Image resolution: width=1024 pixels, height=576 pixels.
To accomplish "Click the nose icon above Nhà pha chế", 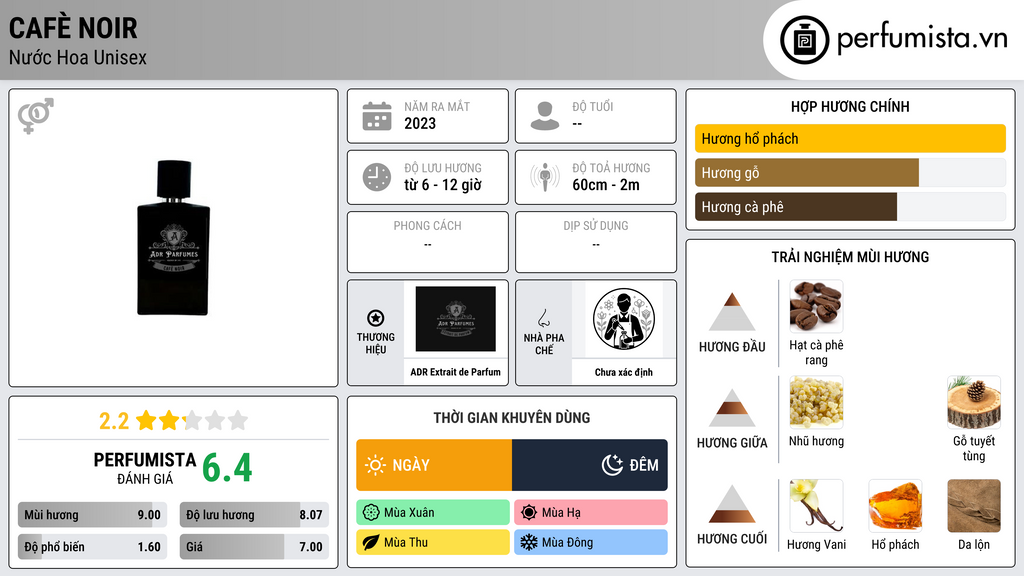I will 543,318.
